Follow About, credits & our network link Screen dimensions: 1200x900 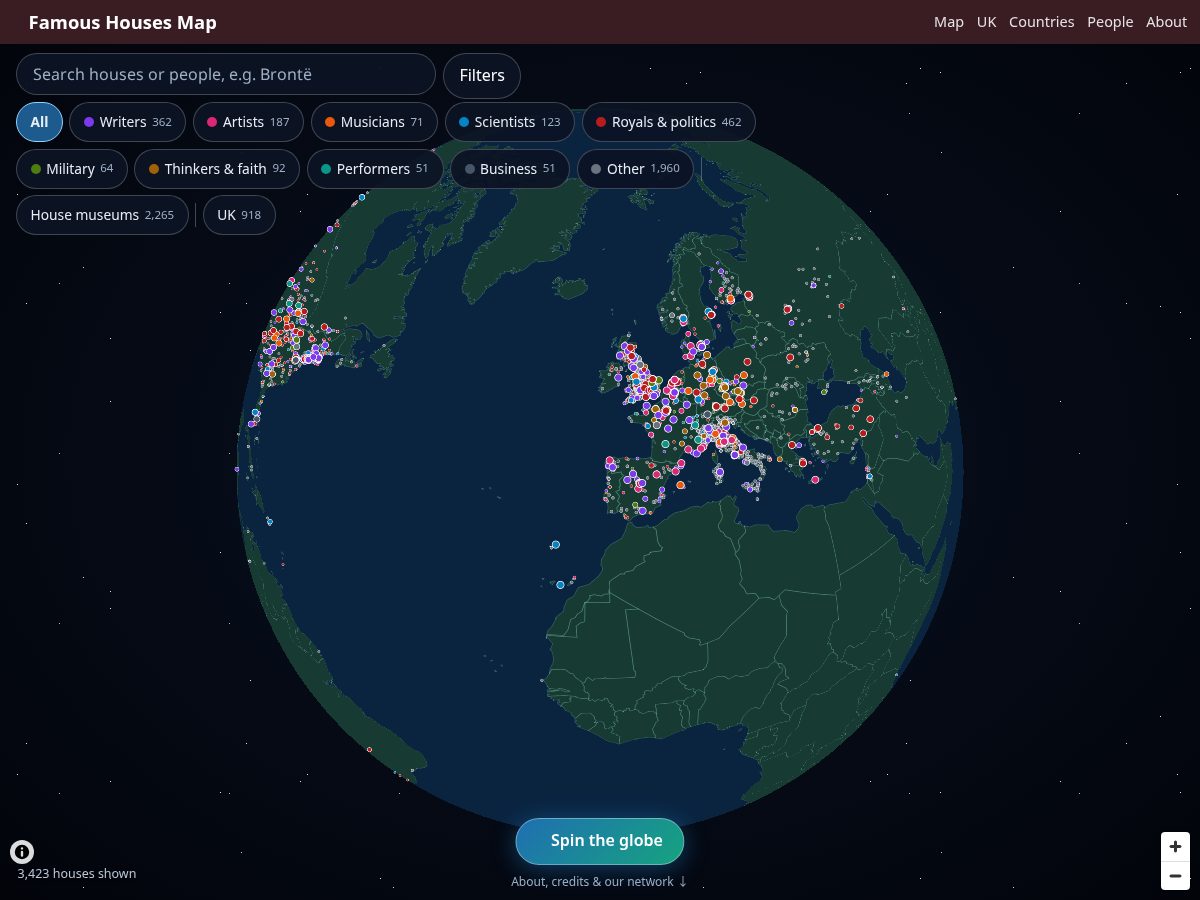pyautogui.click(x=599, y=882)
